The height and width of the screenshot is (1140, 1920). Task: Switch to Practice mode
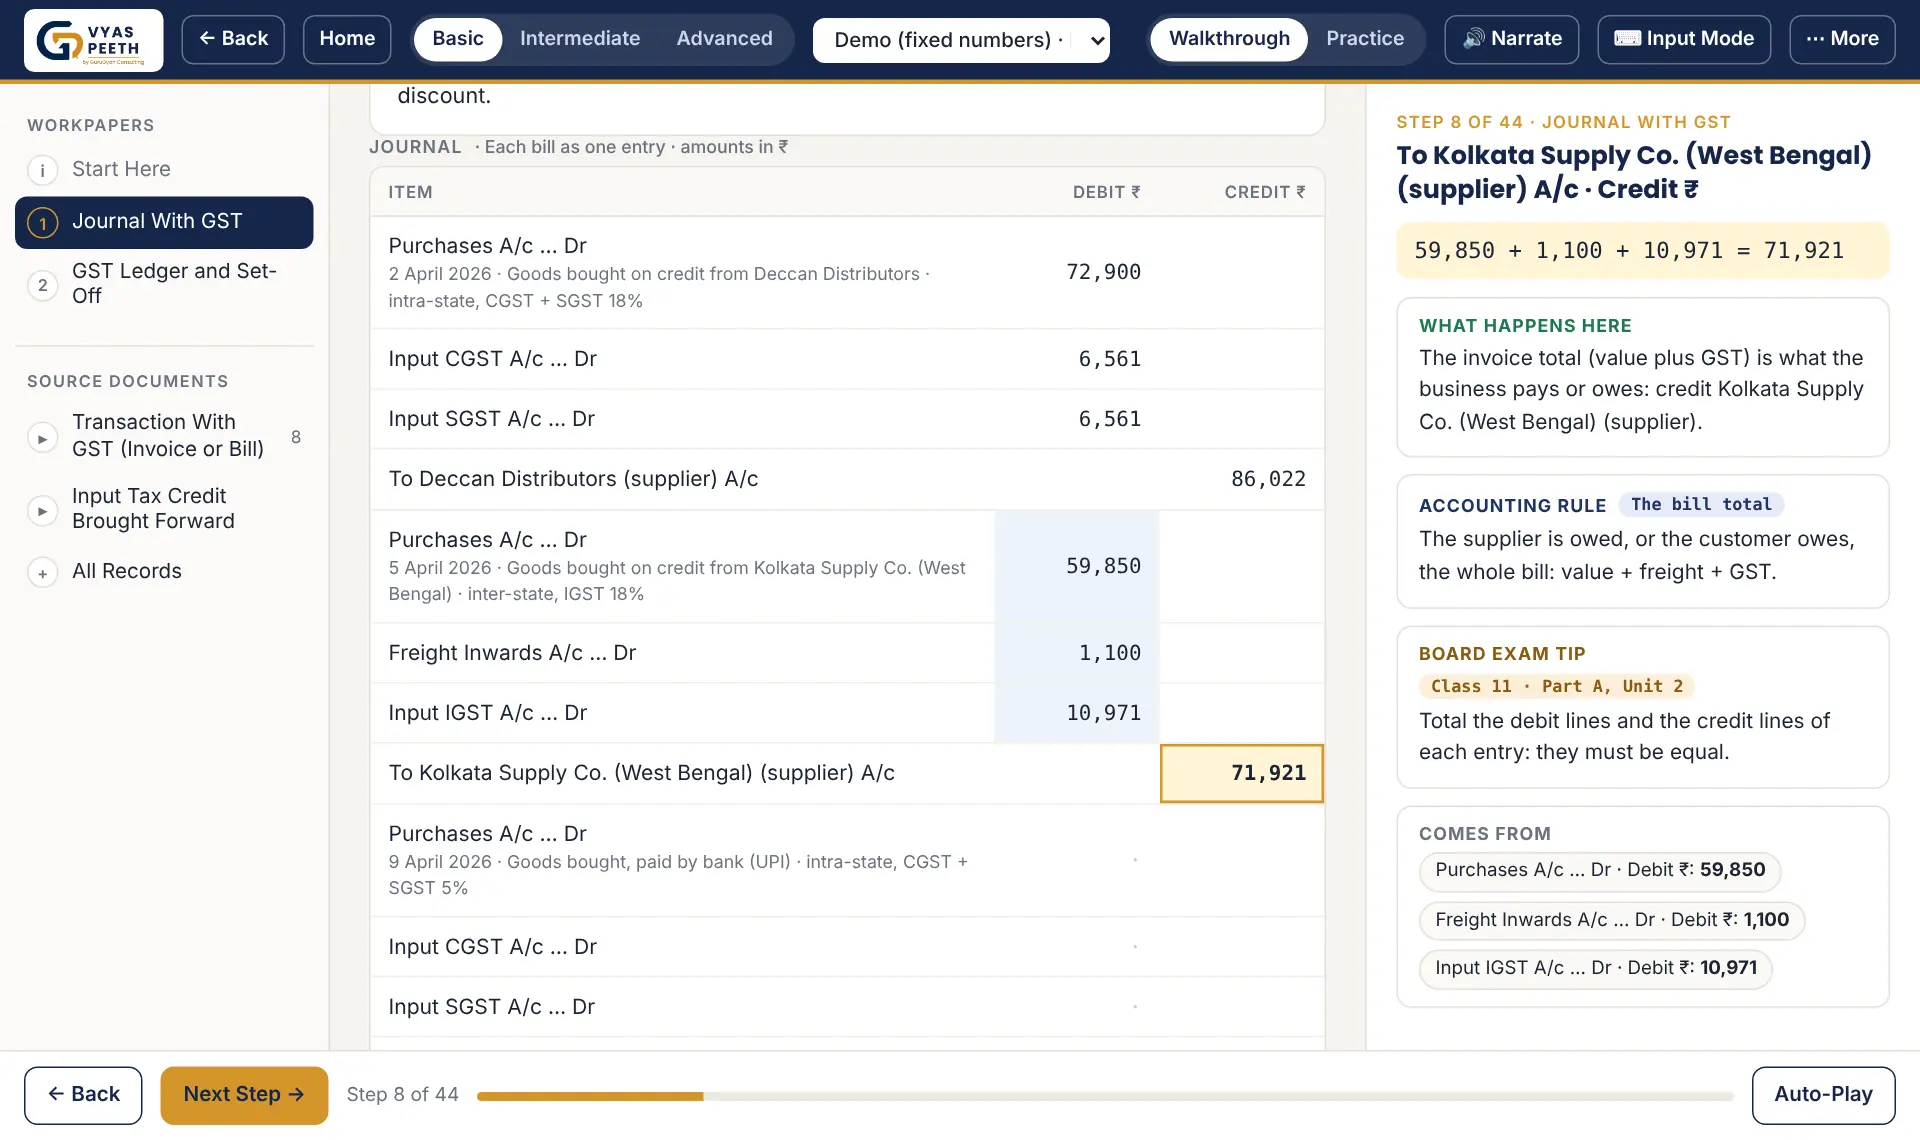(1364, 39)
